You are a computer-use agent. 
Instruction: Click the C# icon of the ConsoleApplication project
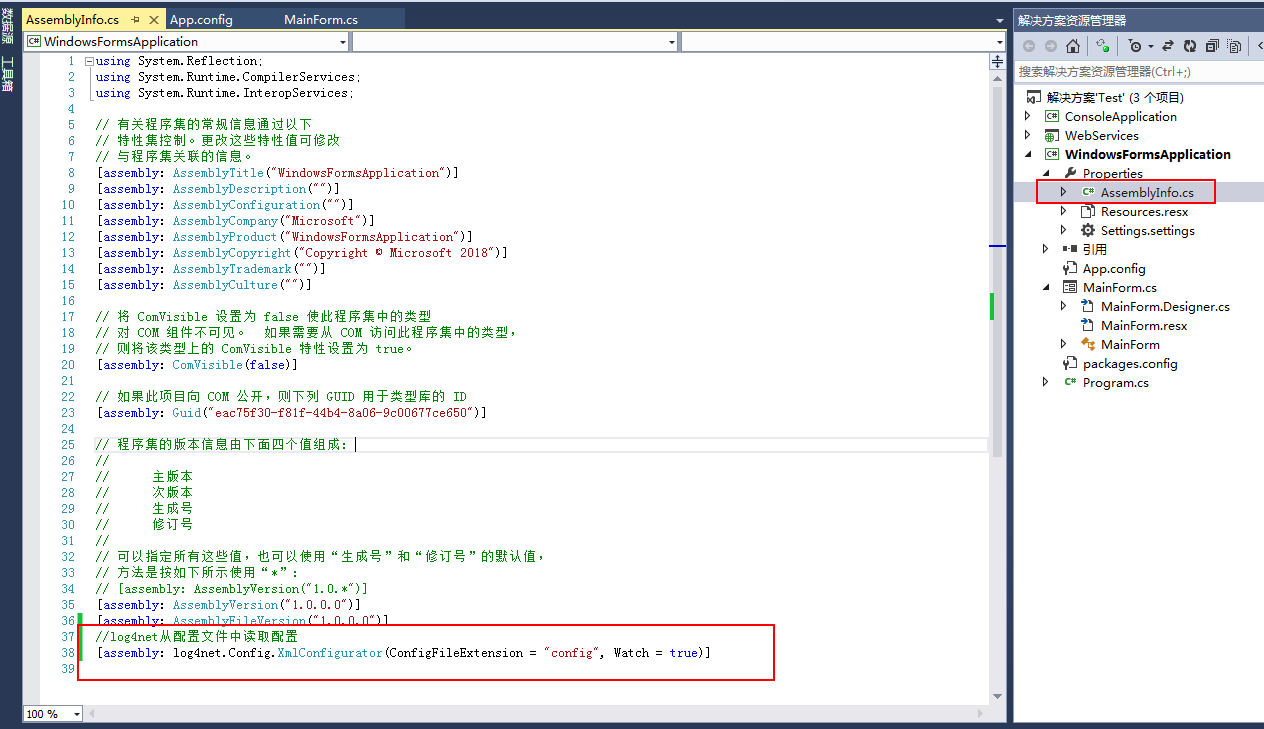(x=1052, y=116)
